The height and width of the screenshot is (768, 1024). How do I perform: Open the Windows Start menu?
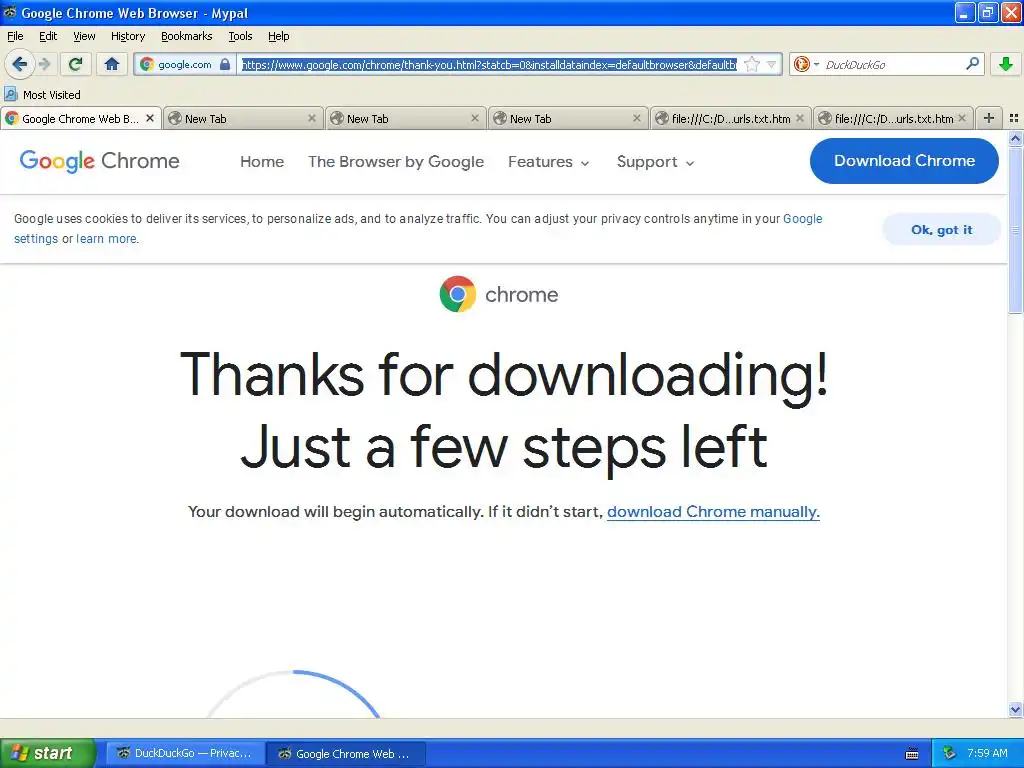[48, 753]
